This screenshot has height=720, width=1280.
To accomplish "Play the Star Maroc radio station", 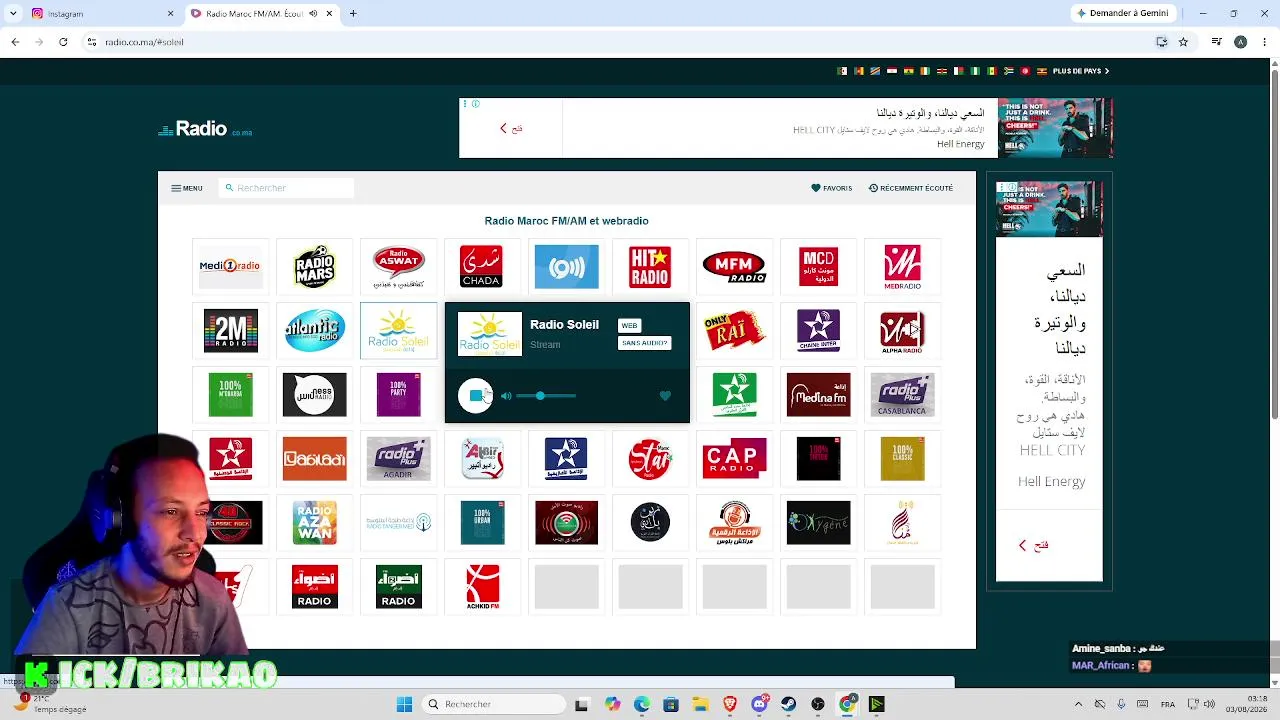I will tap(650, 459).
